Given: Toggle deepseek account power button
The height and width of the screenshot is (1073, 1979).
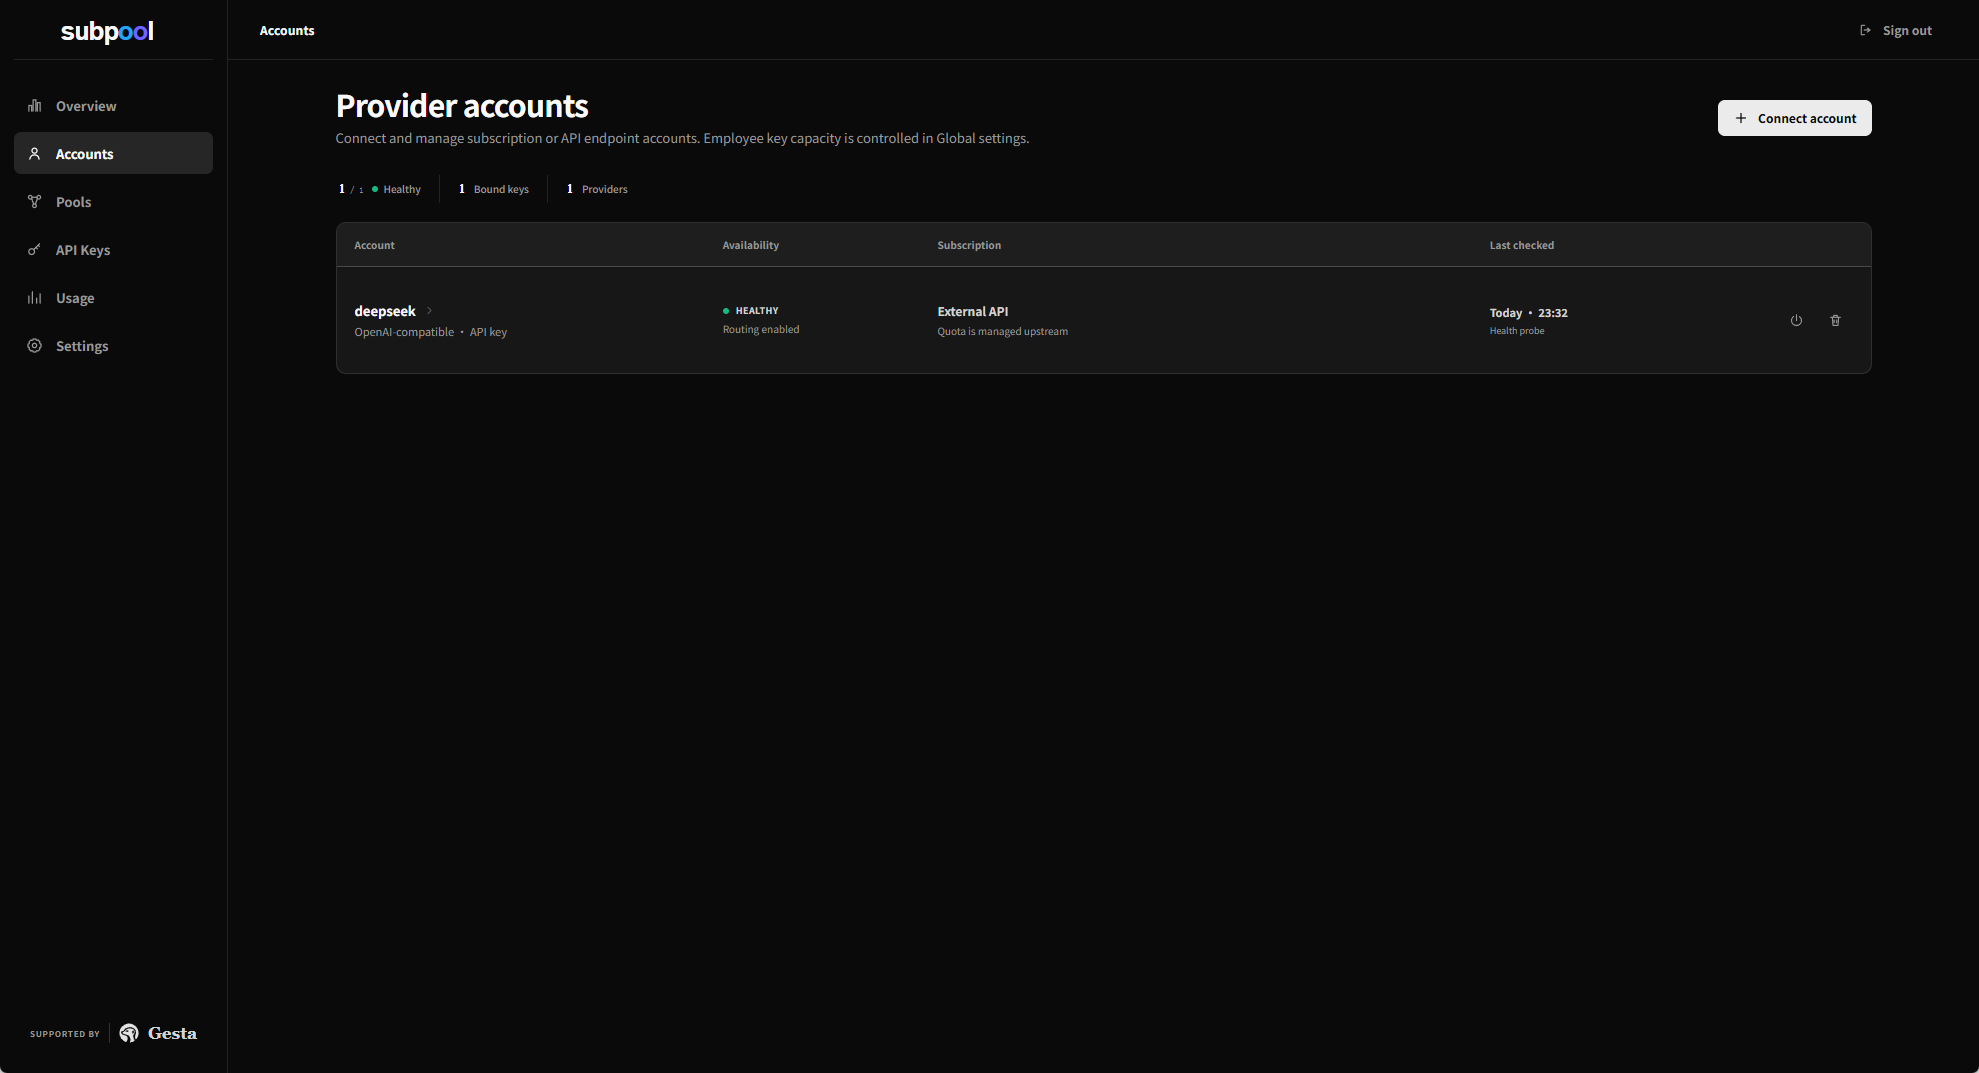Looking at the screenshot, I should tap(1796, 320).
